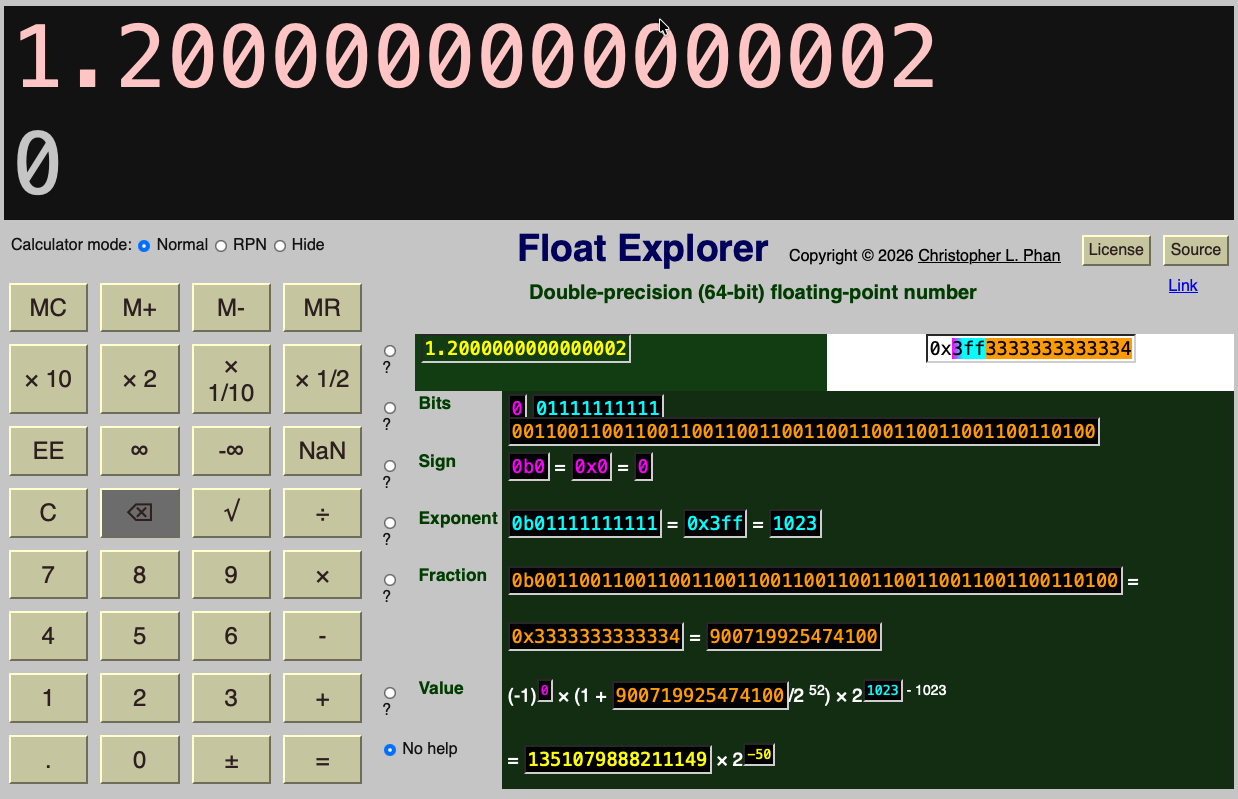Click the binary exponent field 0b01111111111
The width and height of the screenshot is (1238, 799).
[x=585, y=523]
